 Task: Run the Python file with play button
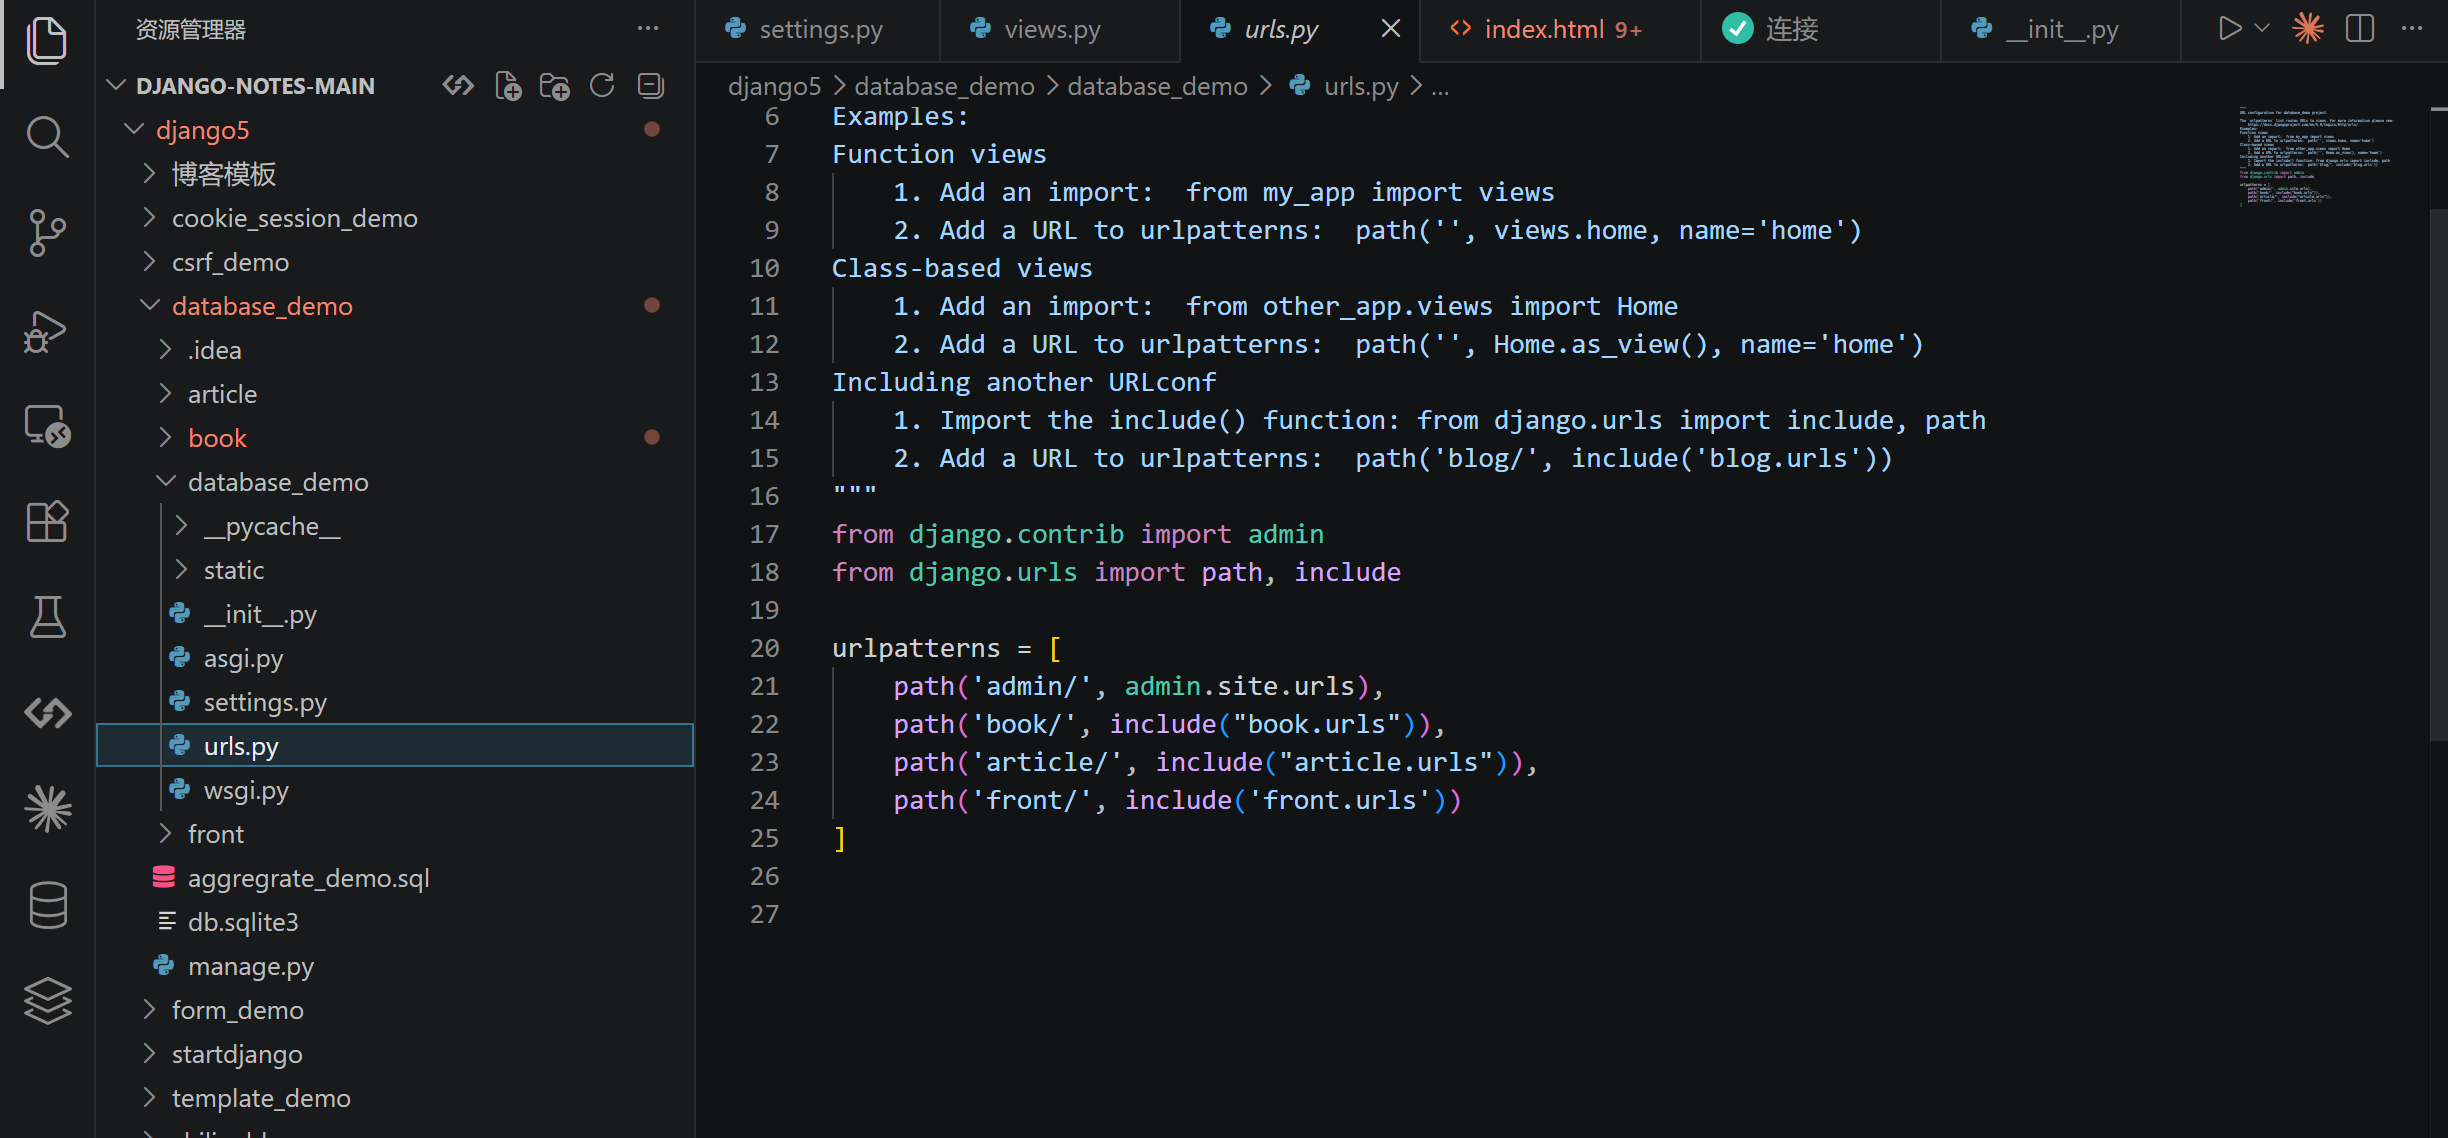point(2229,28)
